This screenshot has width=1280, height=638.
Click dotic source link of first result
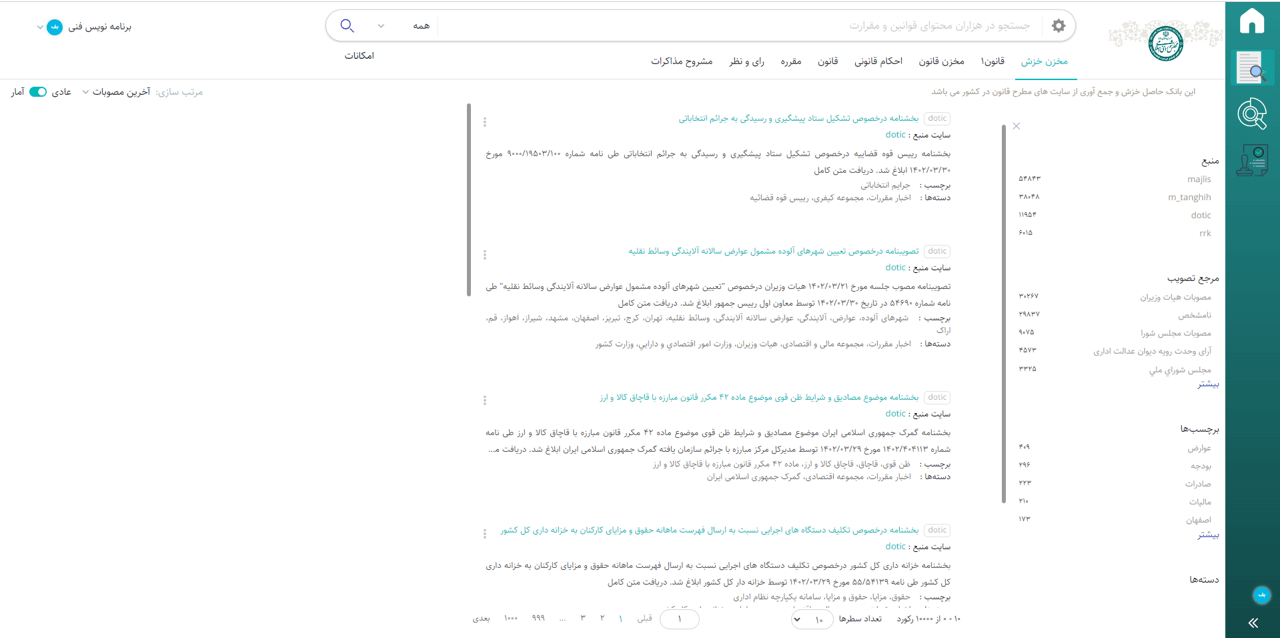click(x=895, y=134)
